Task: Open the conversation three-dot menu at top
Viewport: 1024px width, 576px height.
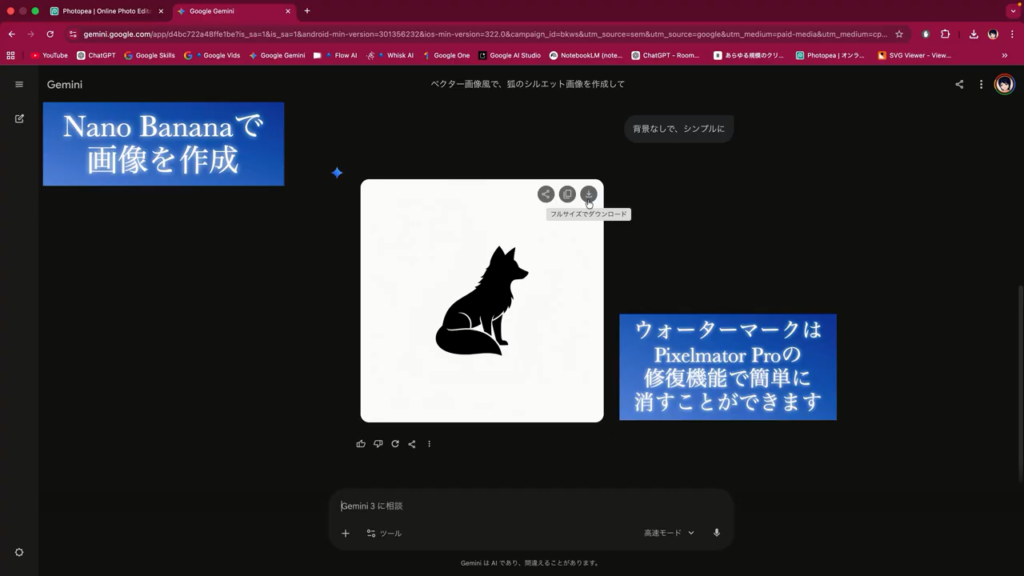Action: coord(980,85)
